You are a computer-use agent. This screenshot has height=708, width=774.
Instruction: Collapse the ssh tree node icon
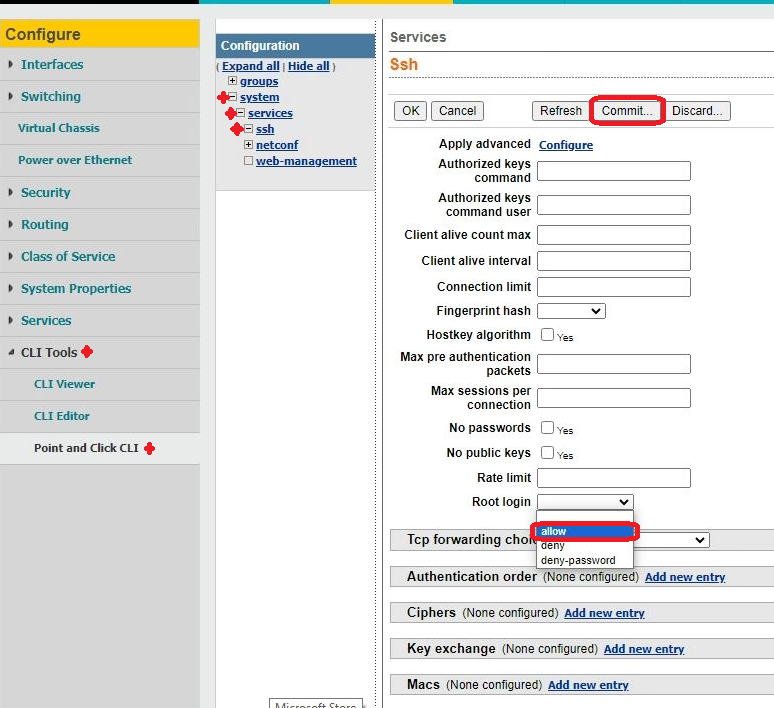(x=248, y=129)
